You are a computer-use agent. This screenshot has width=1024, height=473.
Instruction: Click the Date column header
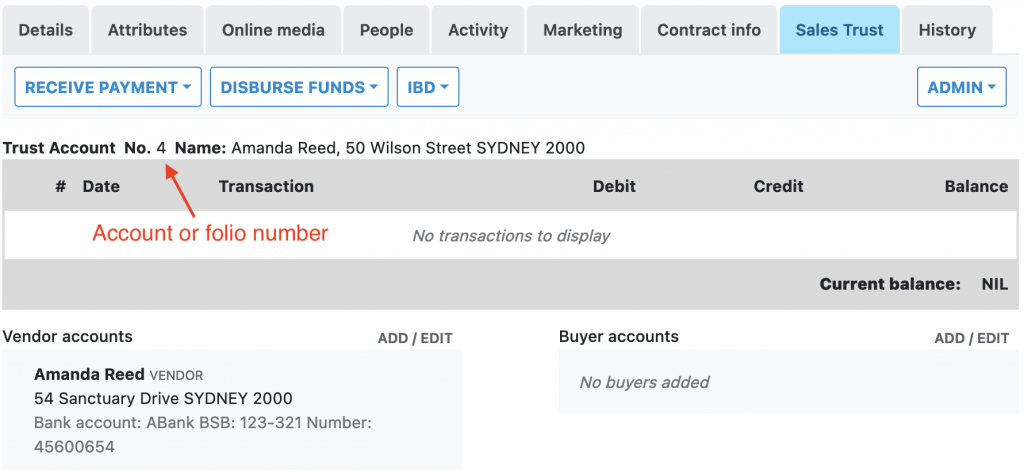101,186
